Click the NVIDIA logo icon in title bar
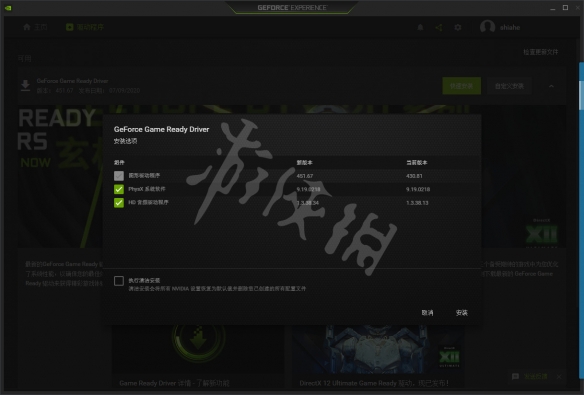The image size is (584, 395). 8,8
